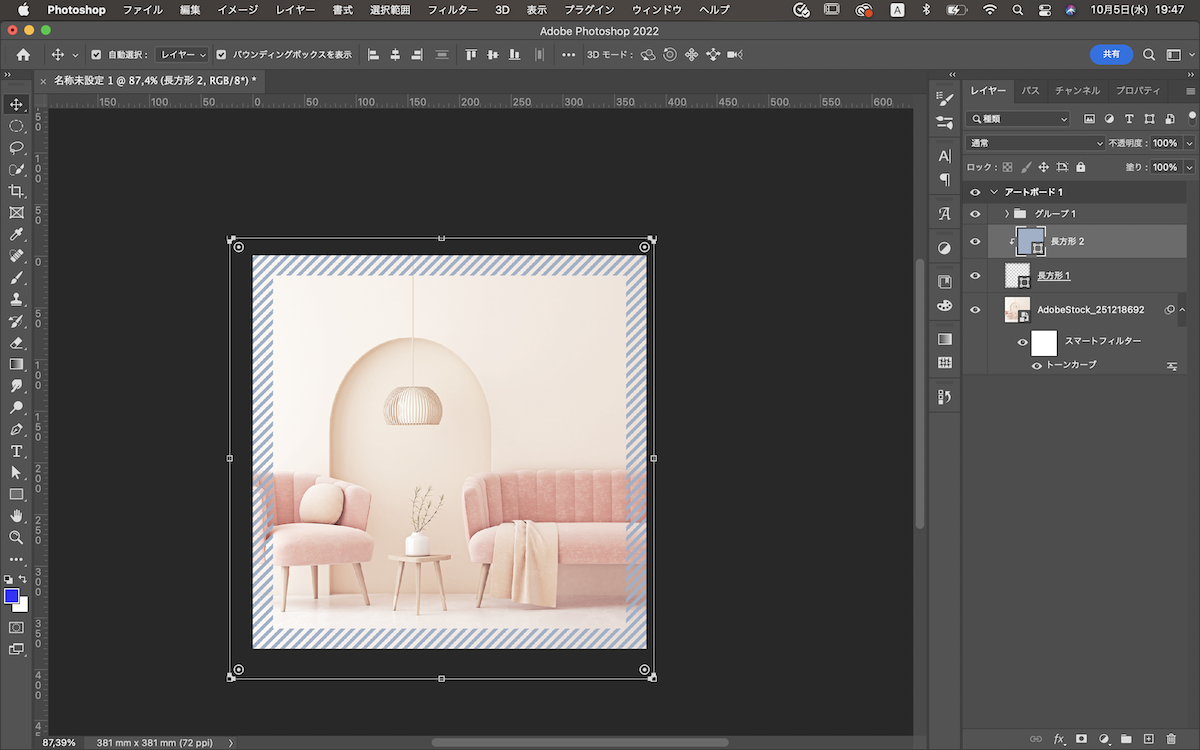Switch to the チャンネル tab
This screenshot has width=1200, height=750.
click(1077, 91)
